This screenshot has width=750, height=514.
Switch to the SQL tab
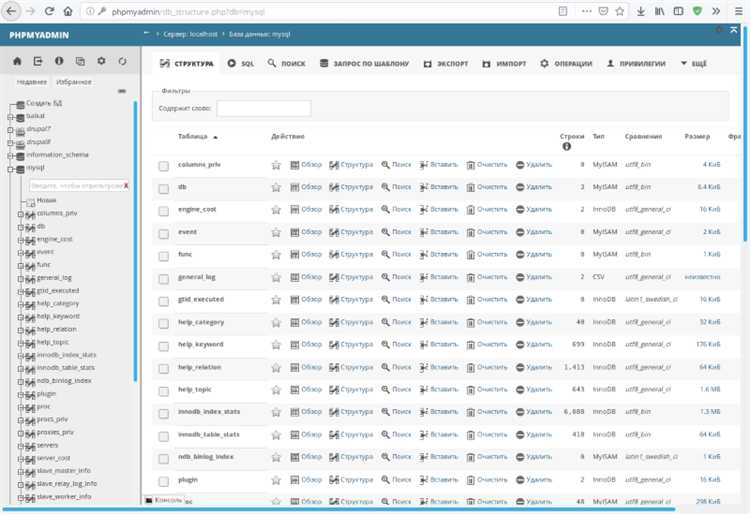click(240, 63)
